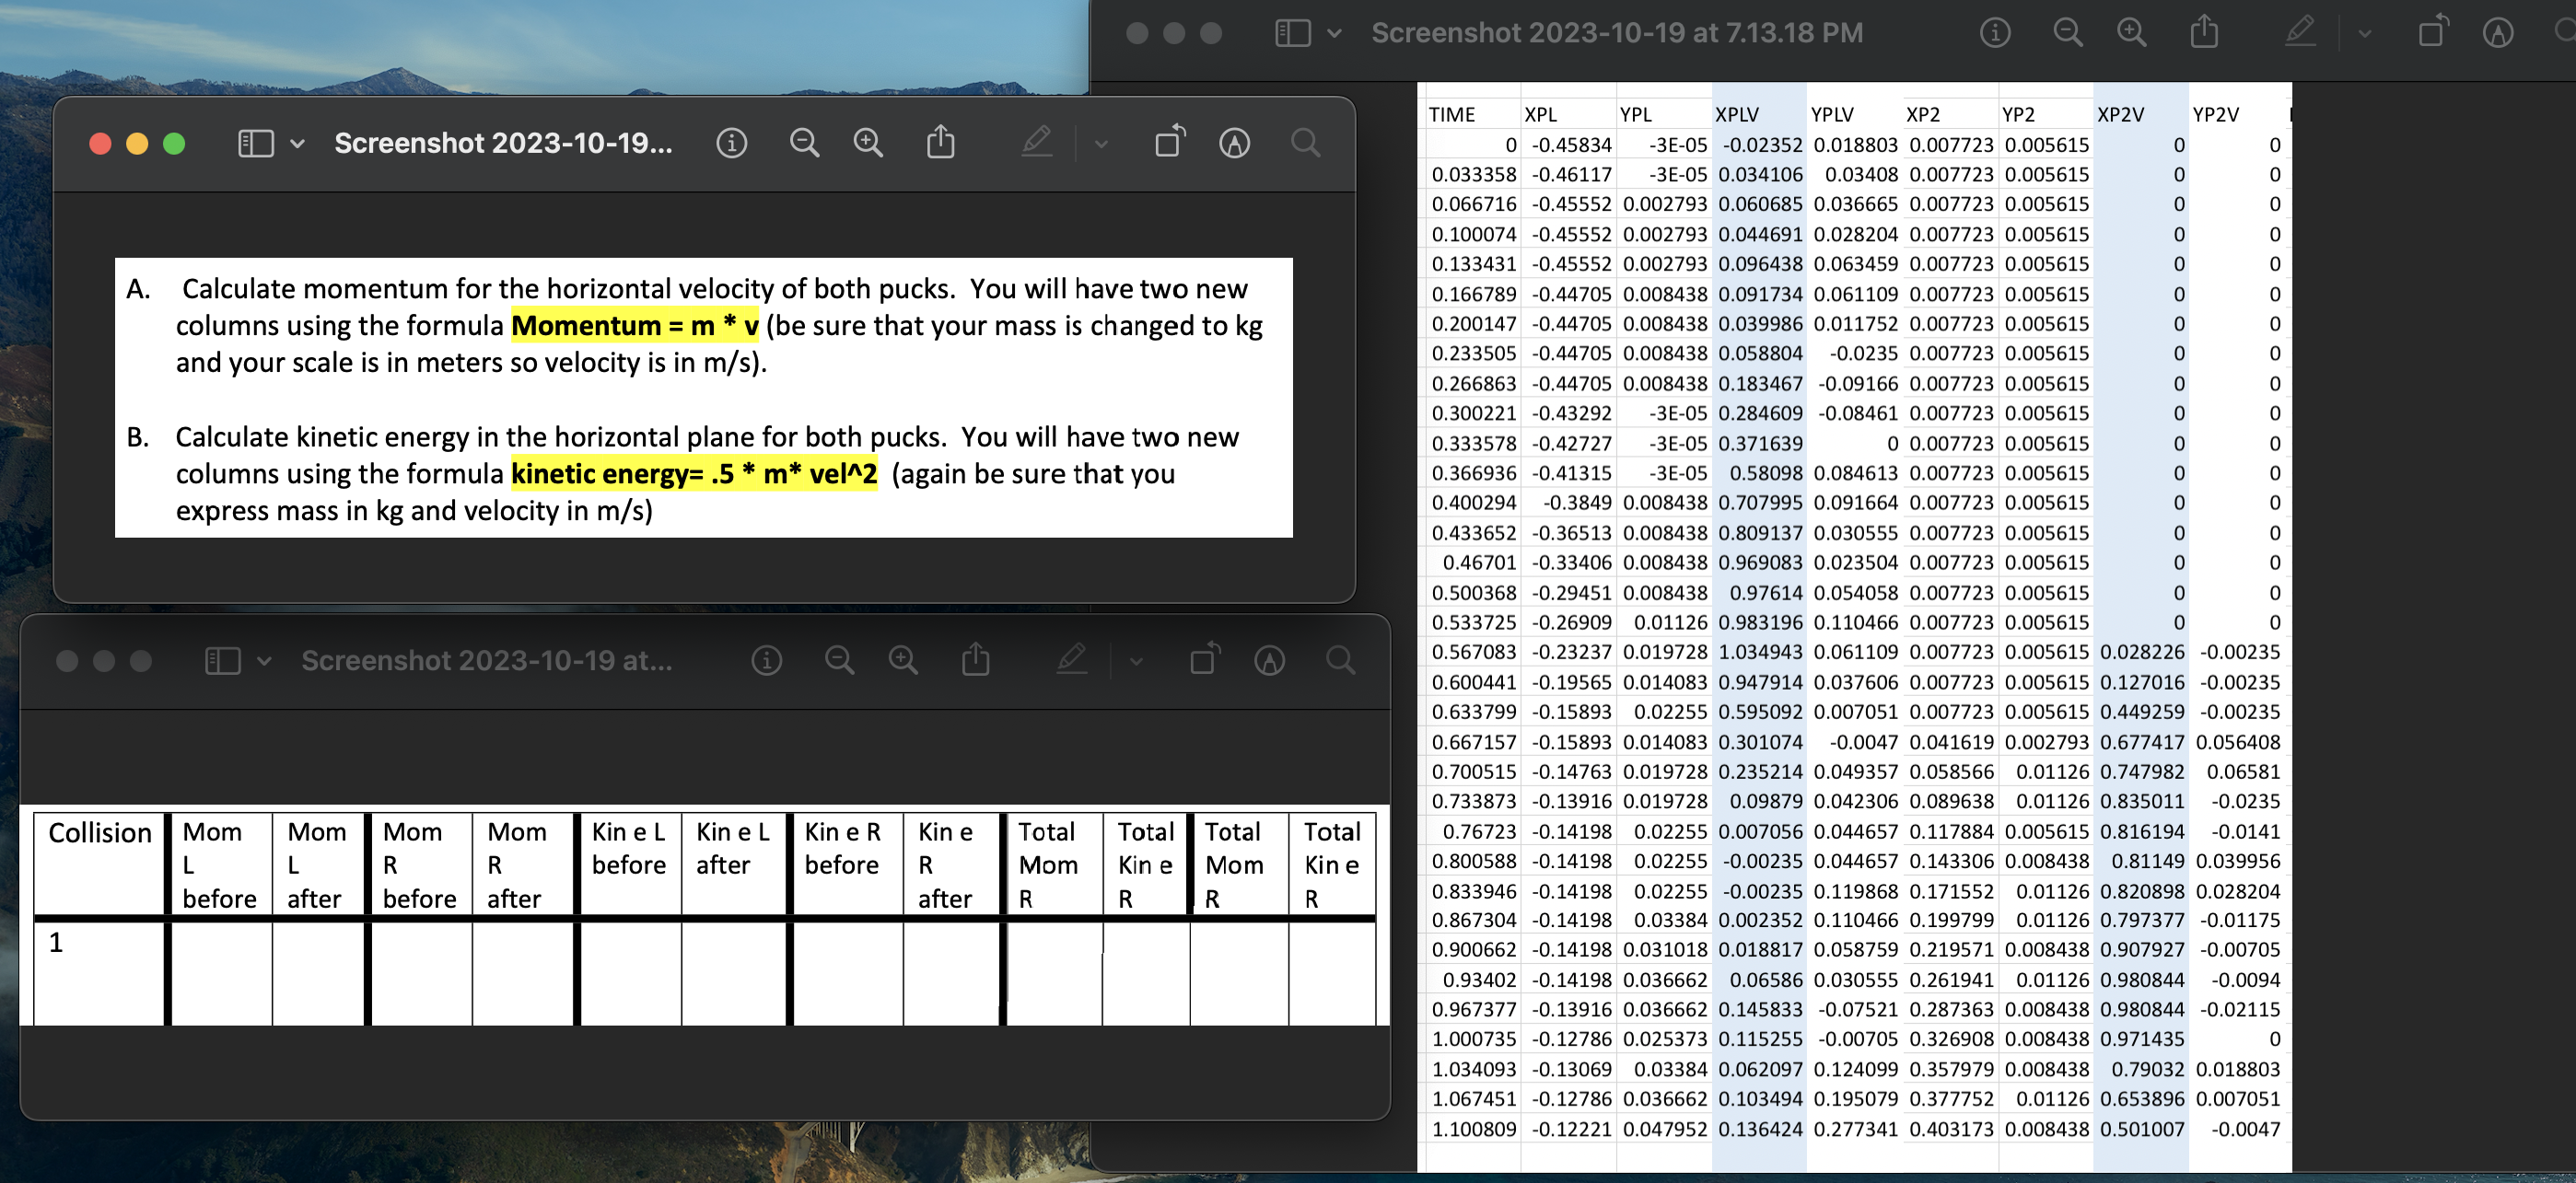The image size is (2576, 1183).
Task: Open the inspector info icon in front window
Action: (x=732, y=144)
